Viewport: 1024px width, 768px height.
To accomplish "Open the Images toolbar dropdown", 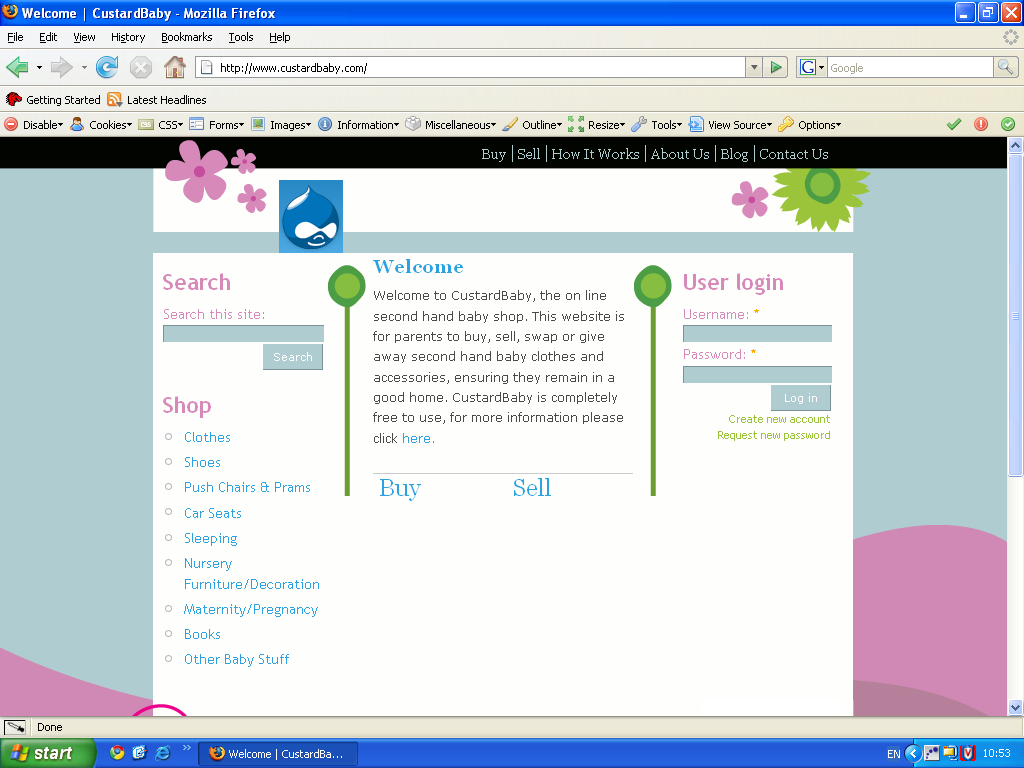I will coord(281,124).
